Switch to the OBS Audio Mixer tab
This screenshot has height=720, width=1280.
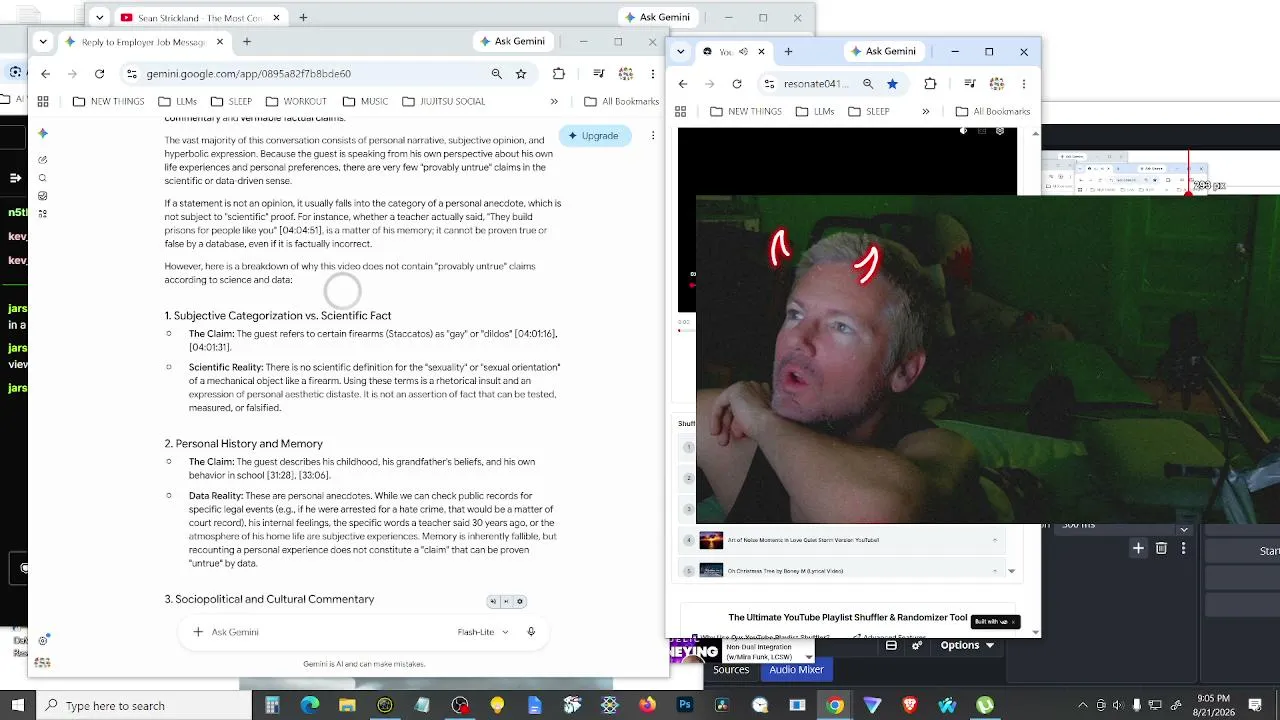796,670
